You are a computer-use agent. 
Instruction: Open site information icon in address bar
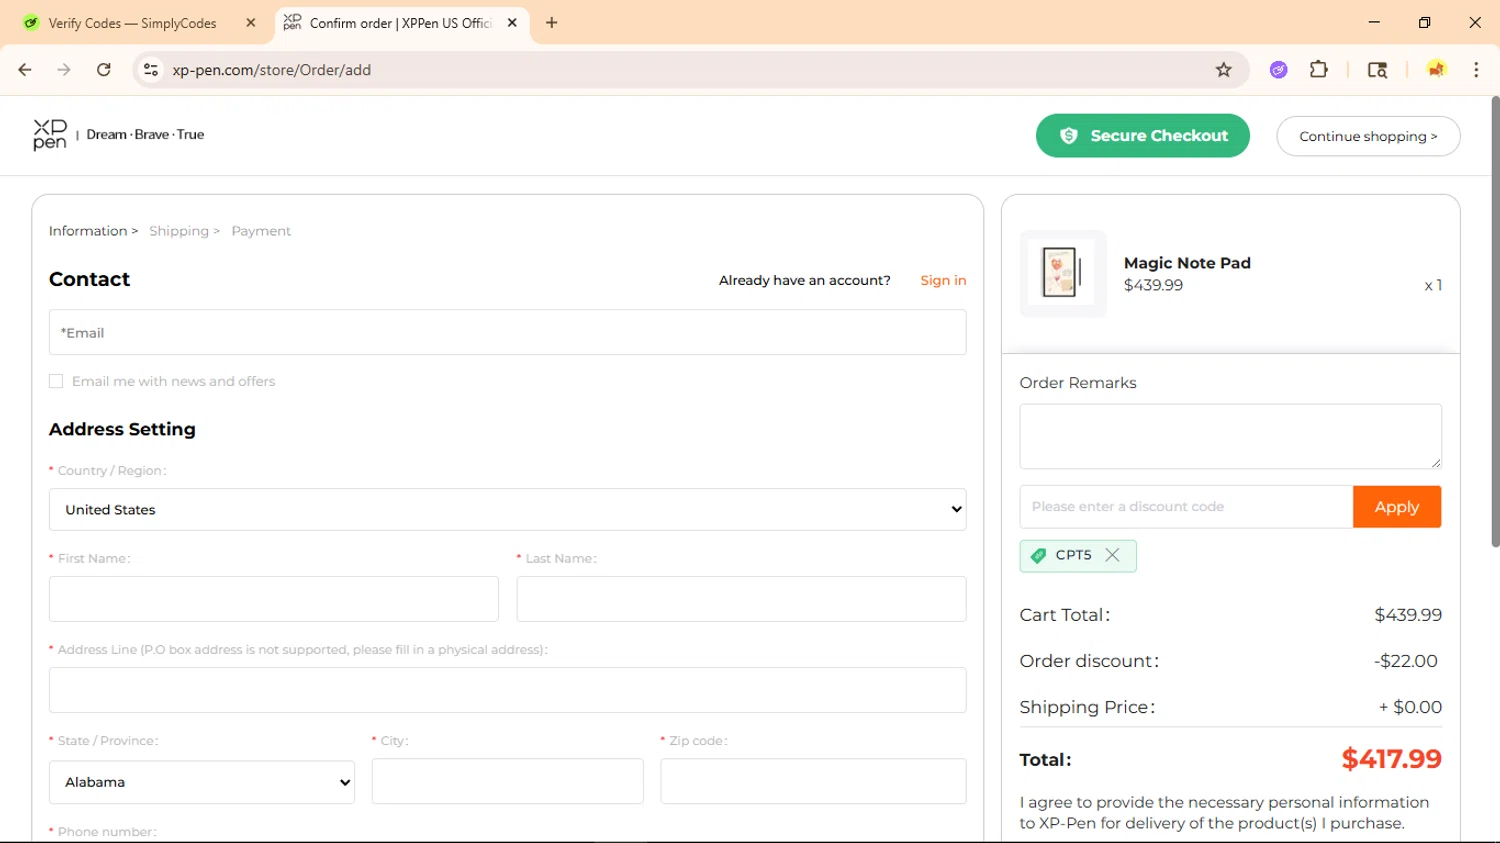pos(151,70)
